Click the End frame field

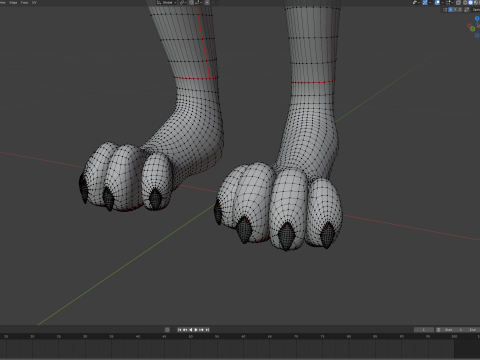(x=473, y=330)
